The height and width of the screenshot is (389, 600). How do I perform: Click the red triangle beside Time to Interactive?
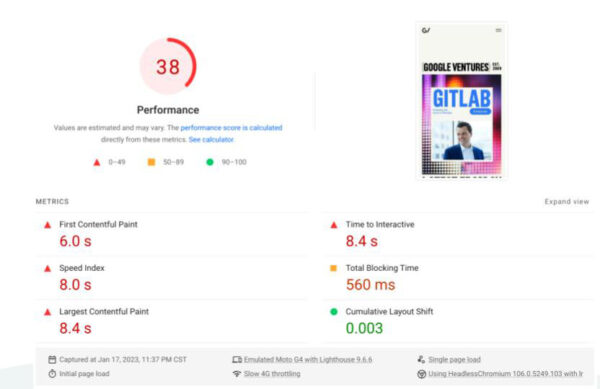pos(334,225)
